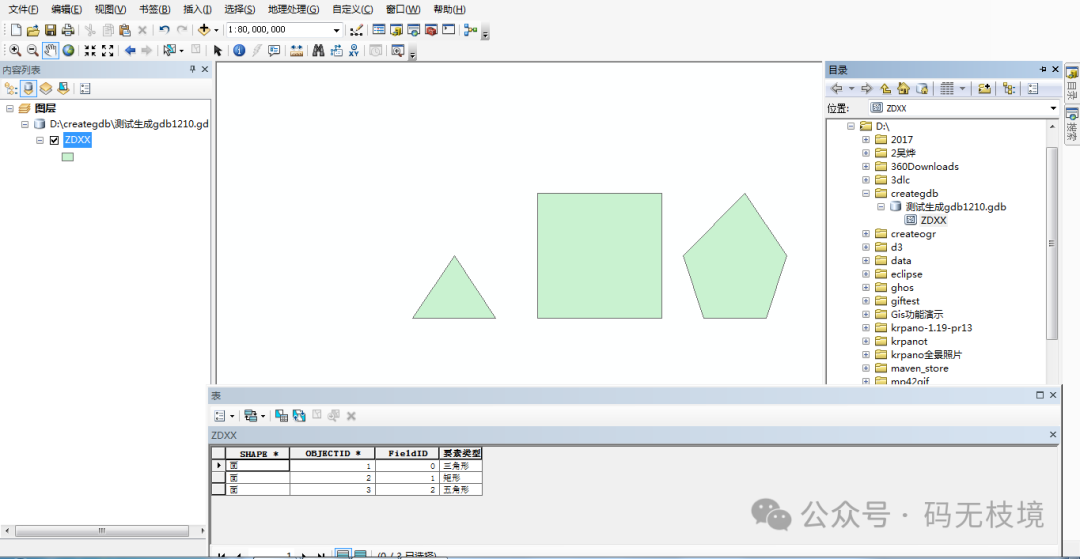The image size is (1080, 559).
Task: Open a map file with the Open icon
Action: [x=33, y=30]
